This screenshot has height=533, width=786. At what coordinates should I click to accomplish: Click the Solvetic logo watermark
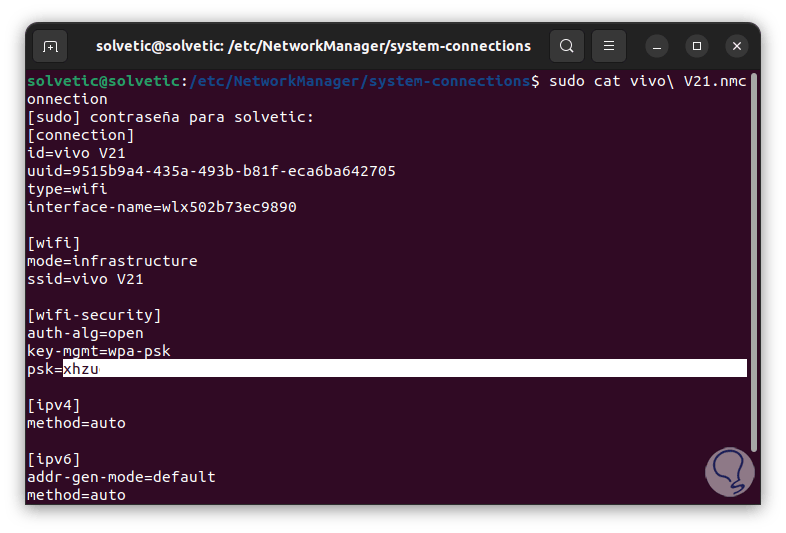tap(729, 471)
